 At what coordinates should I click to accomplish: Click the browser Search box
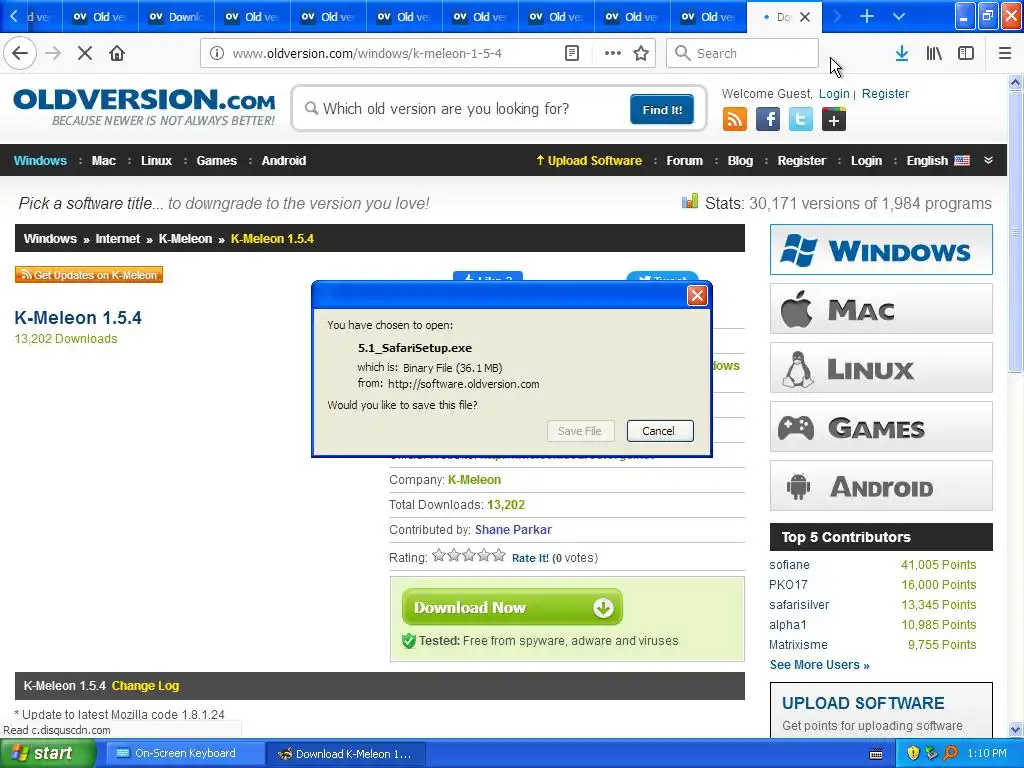click(x=743, y=53)
